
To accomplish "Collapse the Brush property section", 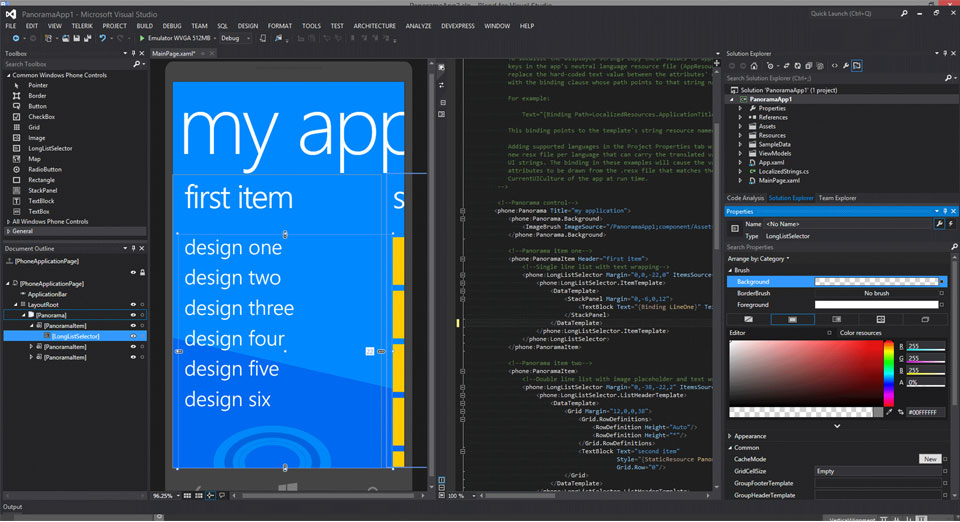I will tap(730, 270).
